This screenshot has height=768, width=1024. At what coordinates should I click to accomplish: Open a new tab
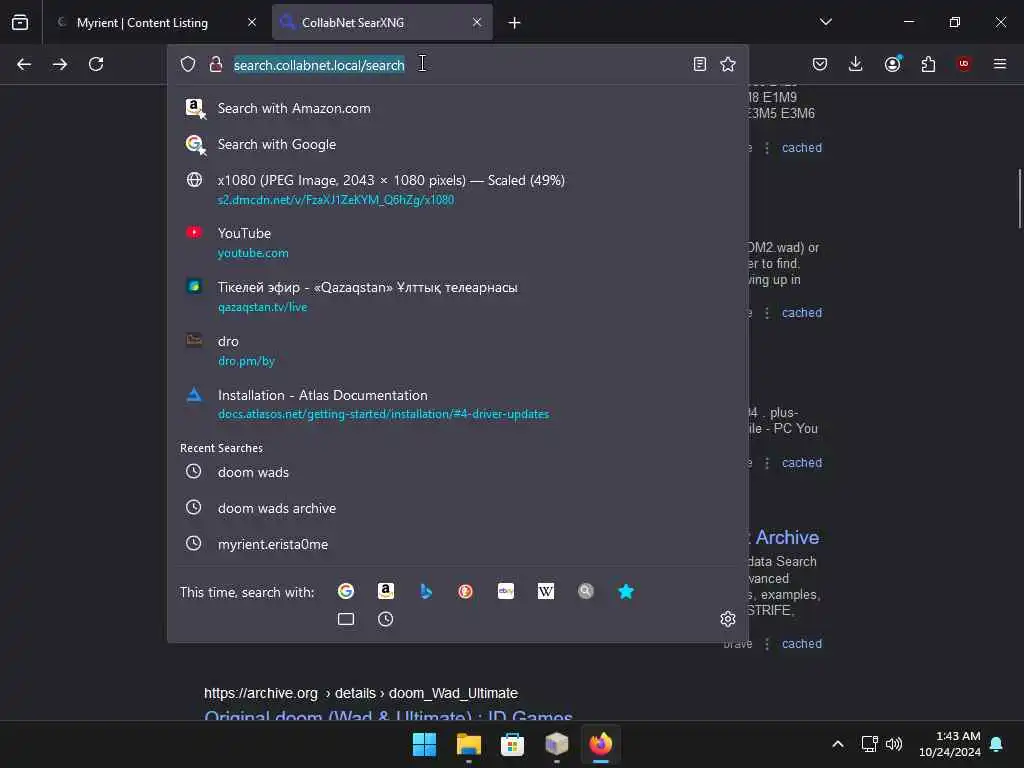[x=514, y=23]
